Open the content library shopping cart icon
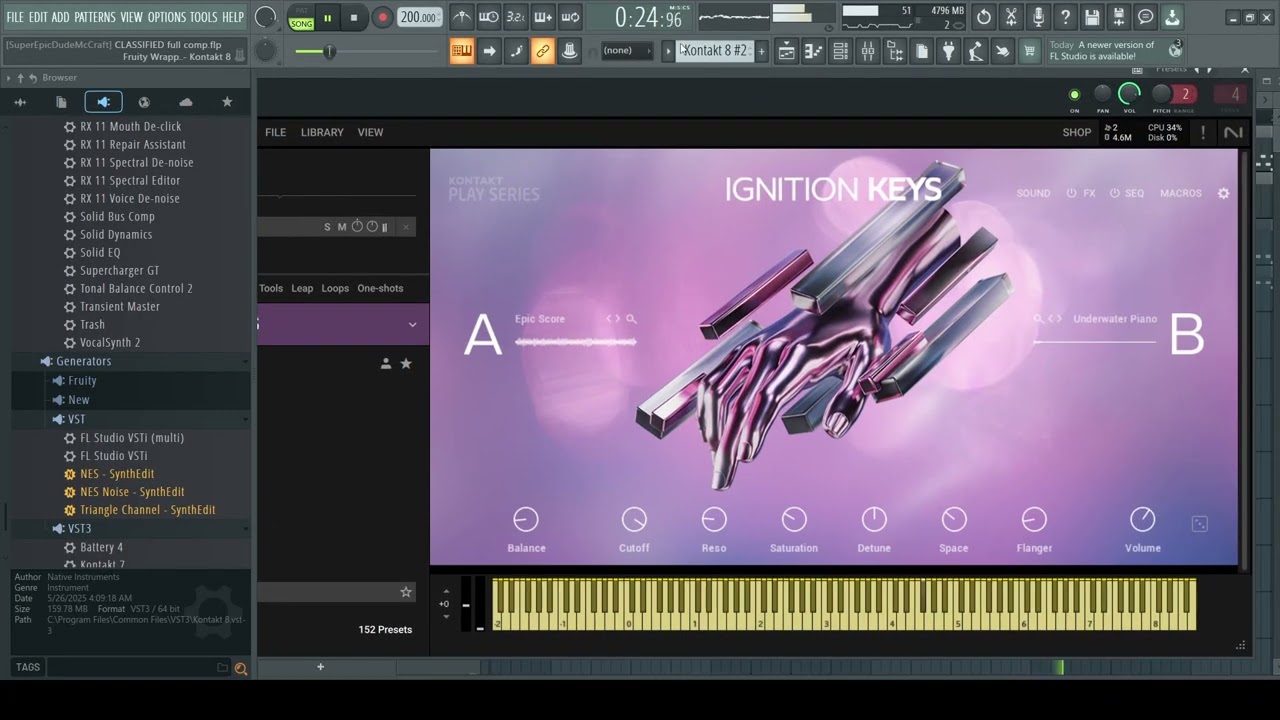The height and width of the screenshot is (720, 1280). tap(1029, 52)
